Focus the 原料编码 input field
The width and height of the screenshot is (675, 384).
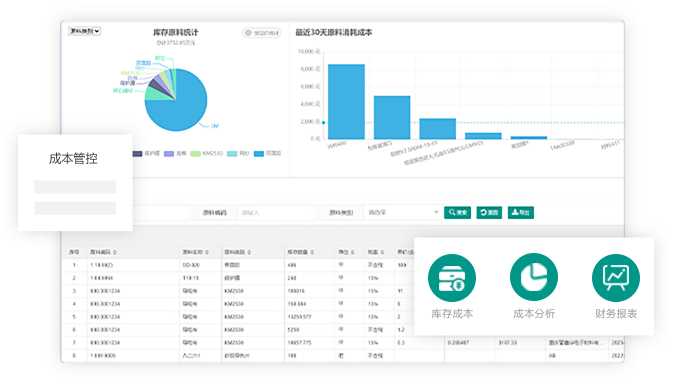coord(276,212)
